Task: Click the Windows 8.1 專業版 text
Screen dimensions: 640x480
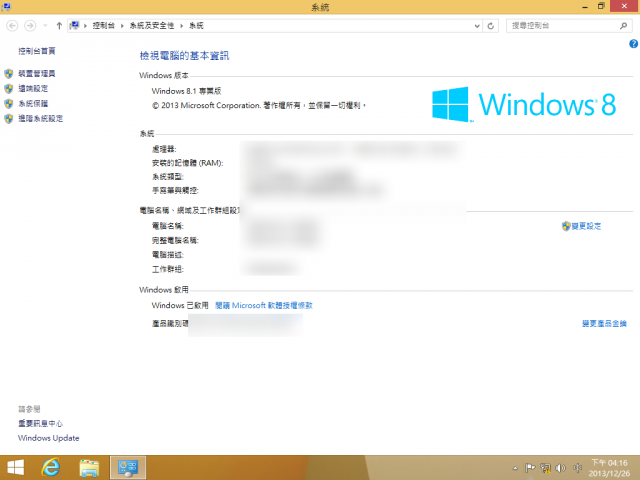Action: click(x=186, y=91)
